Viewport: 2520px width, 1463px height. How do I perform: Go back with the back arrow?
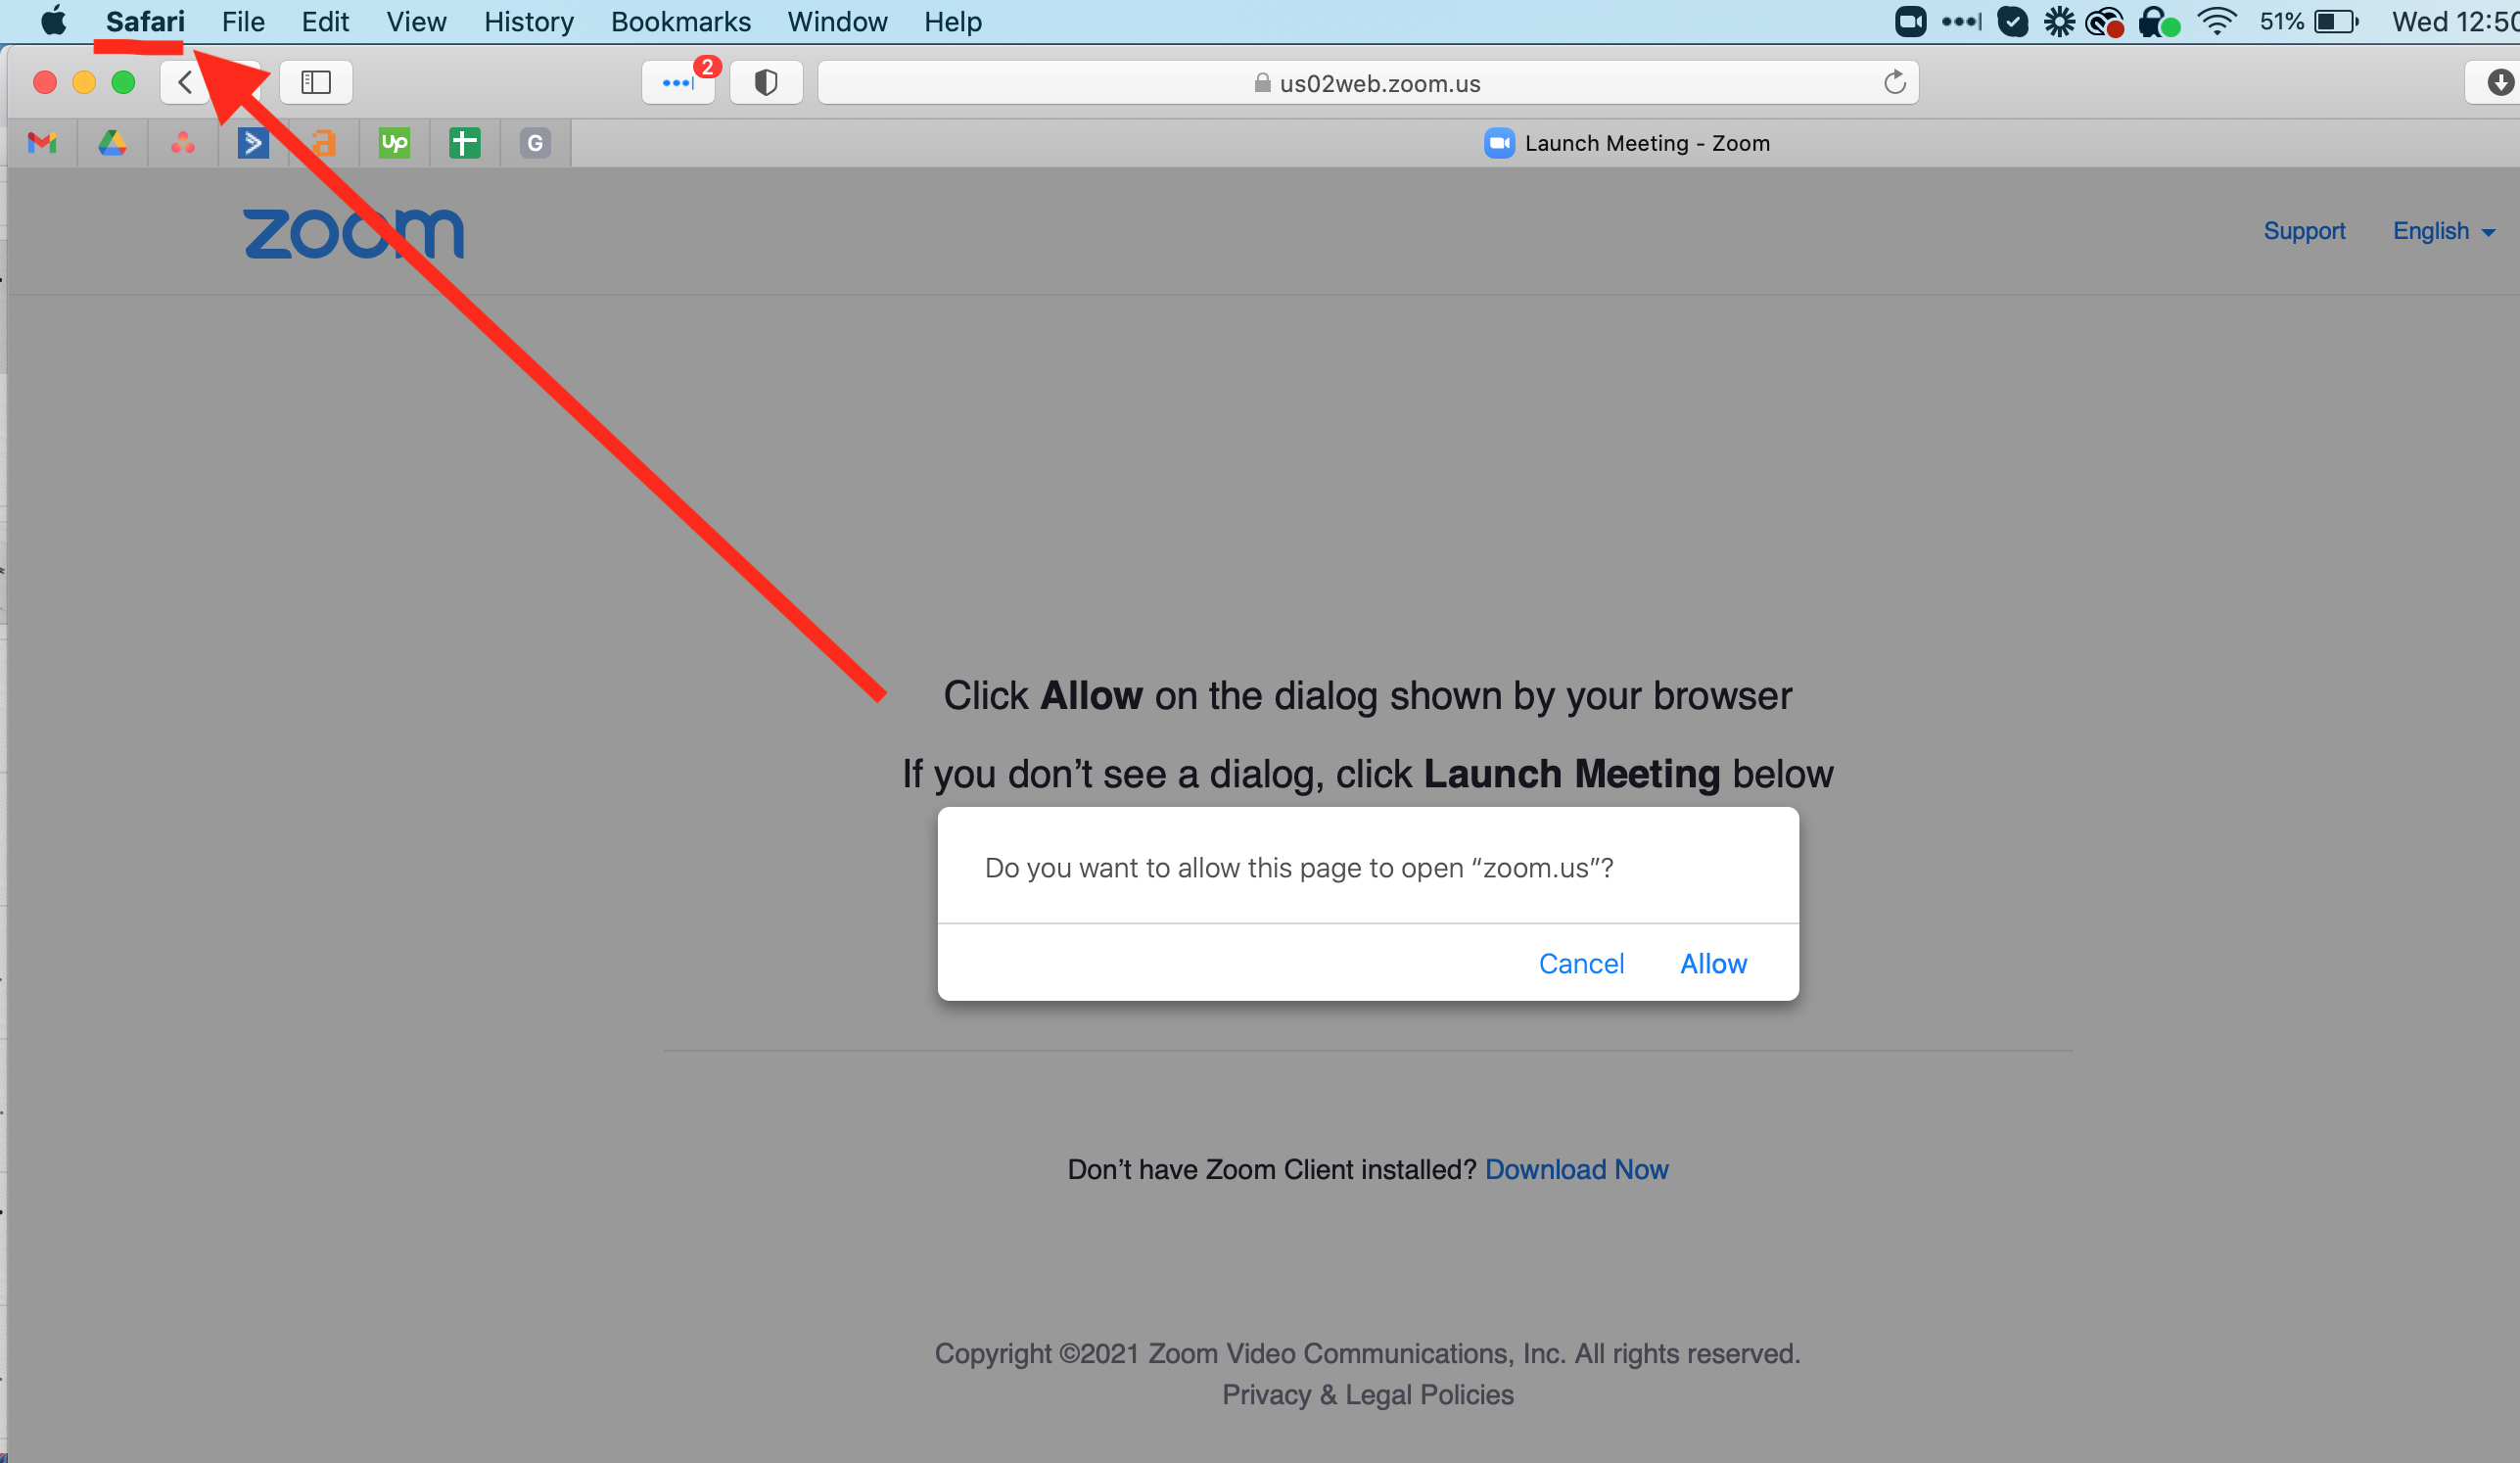(185, 82)
